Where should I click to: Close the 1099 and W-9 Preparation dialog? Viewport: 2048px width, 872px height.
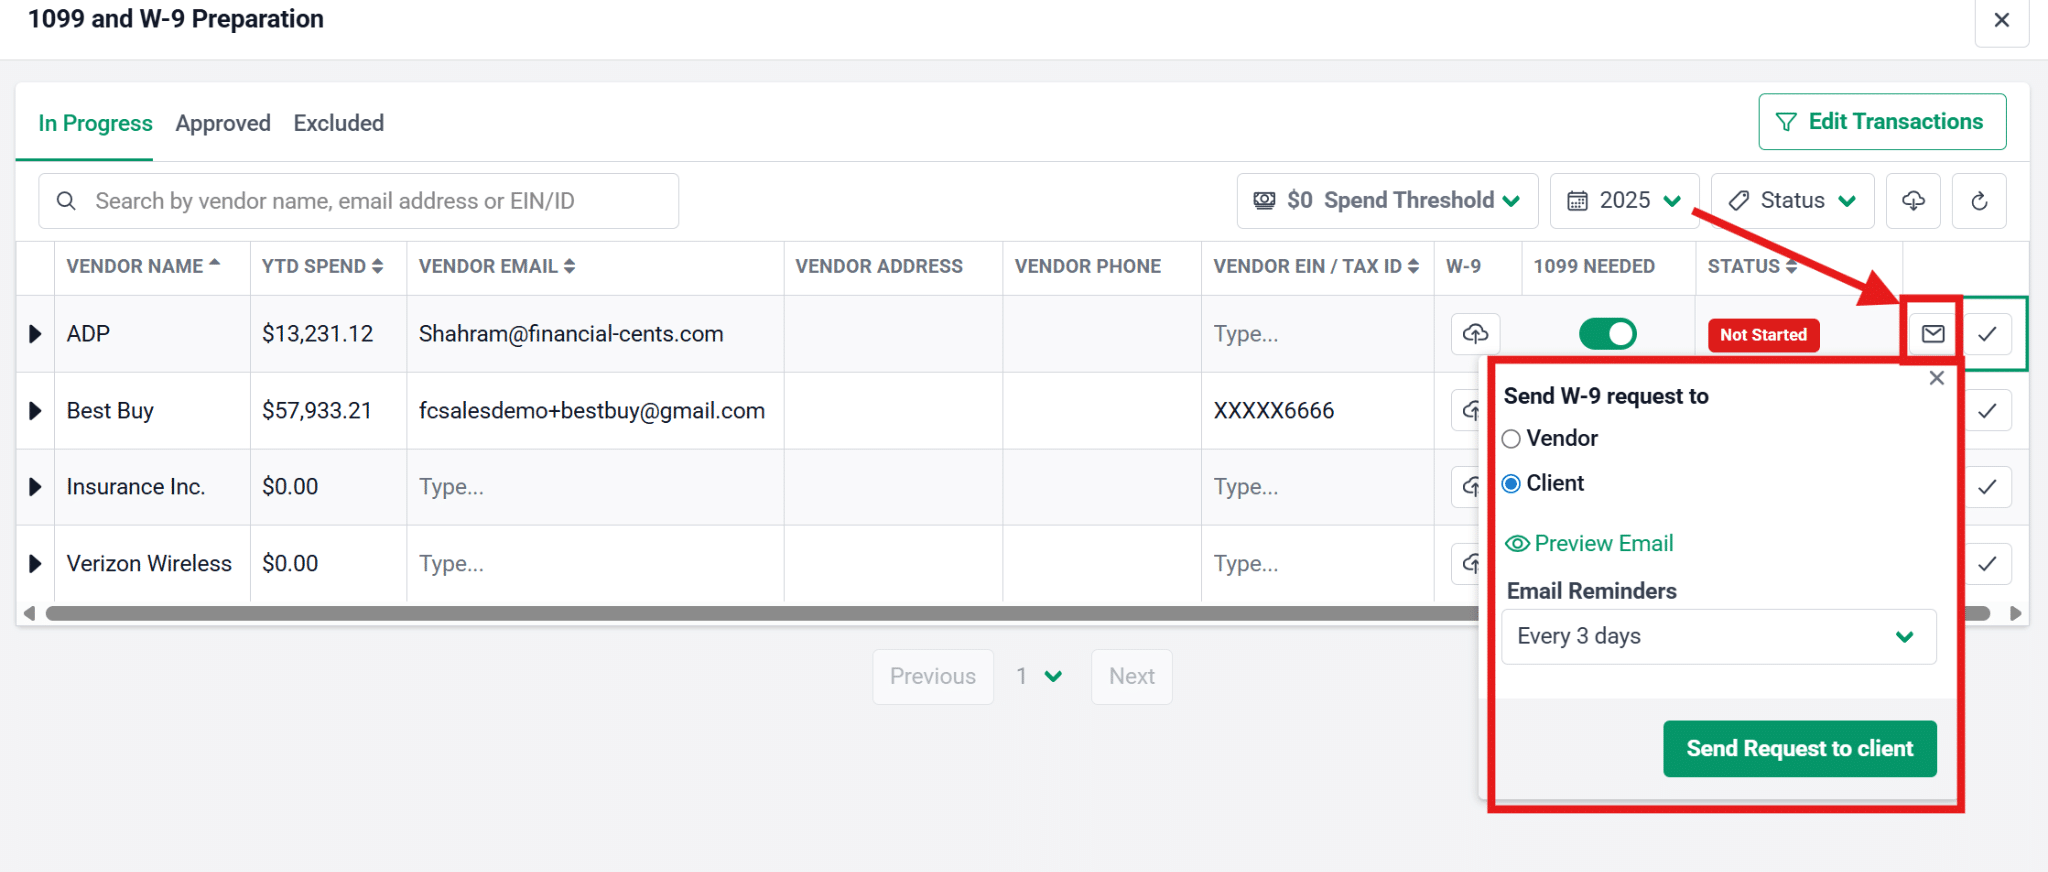[x=2002, y=20]
